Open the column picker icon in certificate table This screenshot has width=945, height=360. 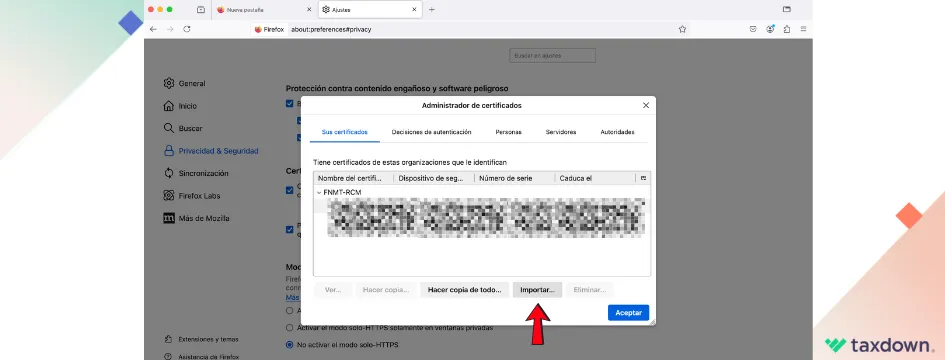click(644, 178)
